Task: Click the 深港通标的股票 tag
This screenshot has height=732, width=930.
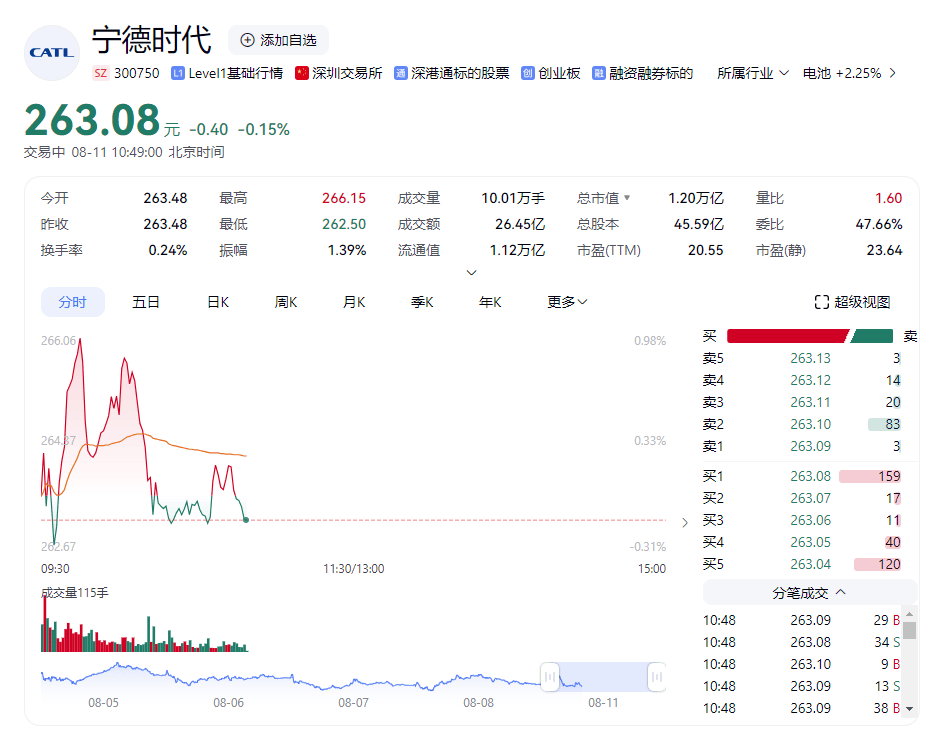Action: pos(460,73)
